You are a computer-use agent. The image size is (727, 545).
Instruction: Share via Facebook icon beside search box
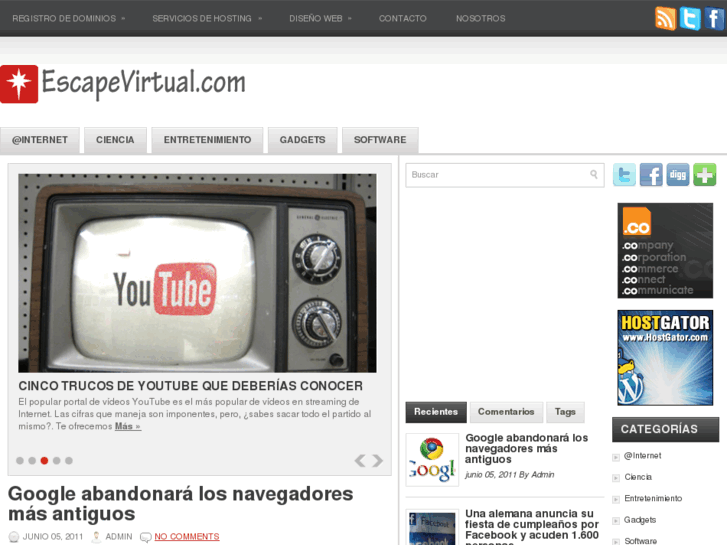click(x=651, y=175)
